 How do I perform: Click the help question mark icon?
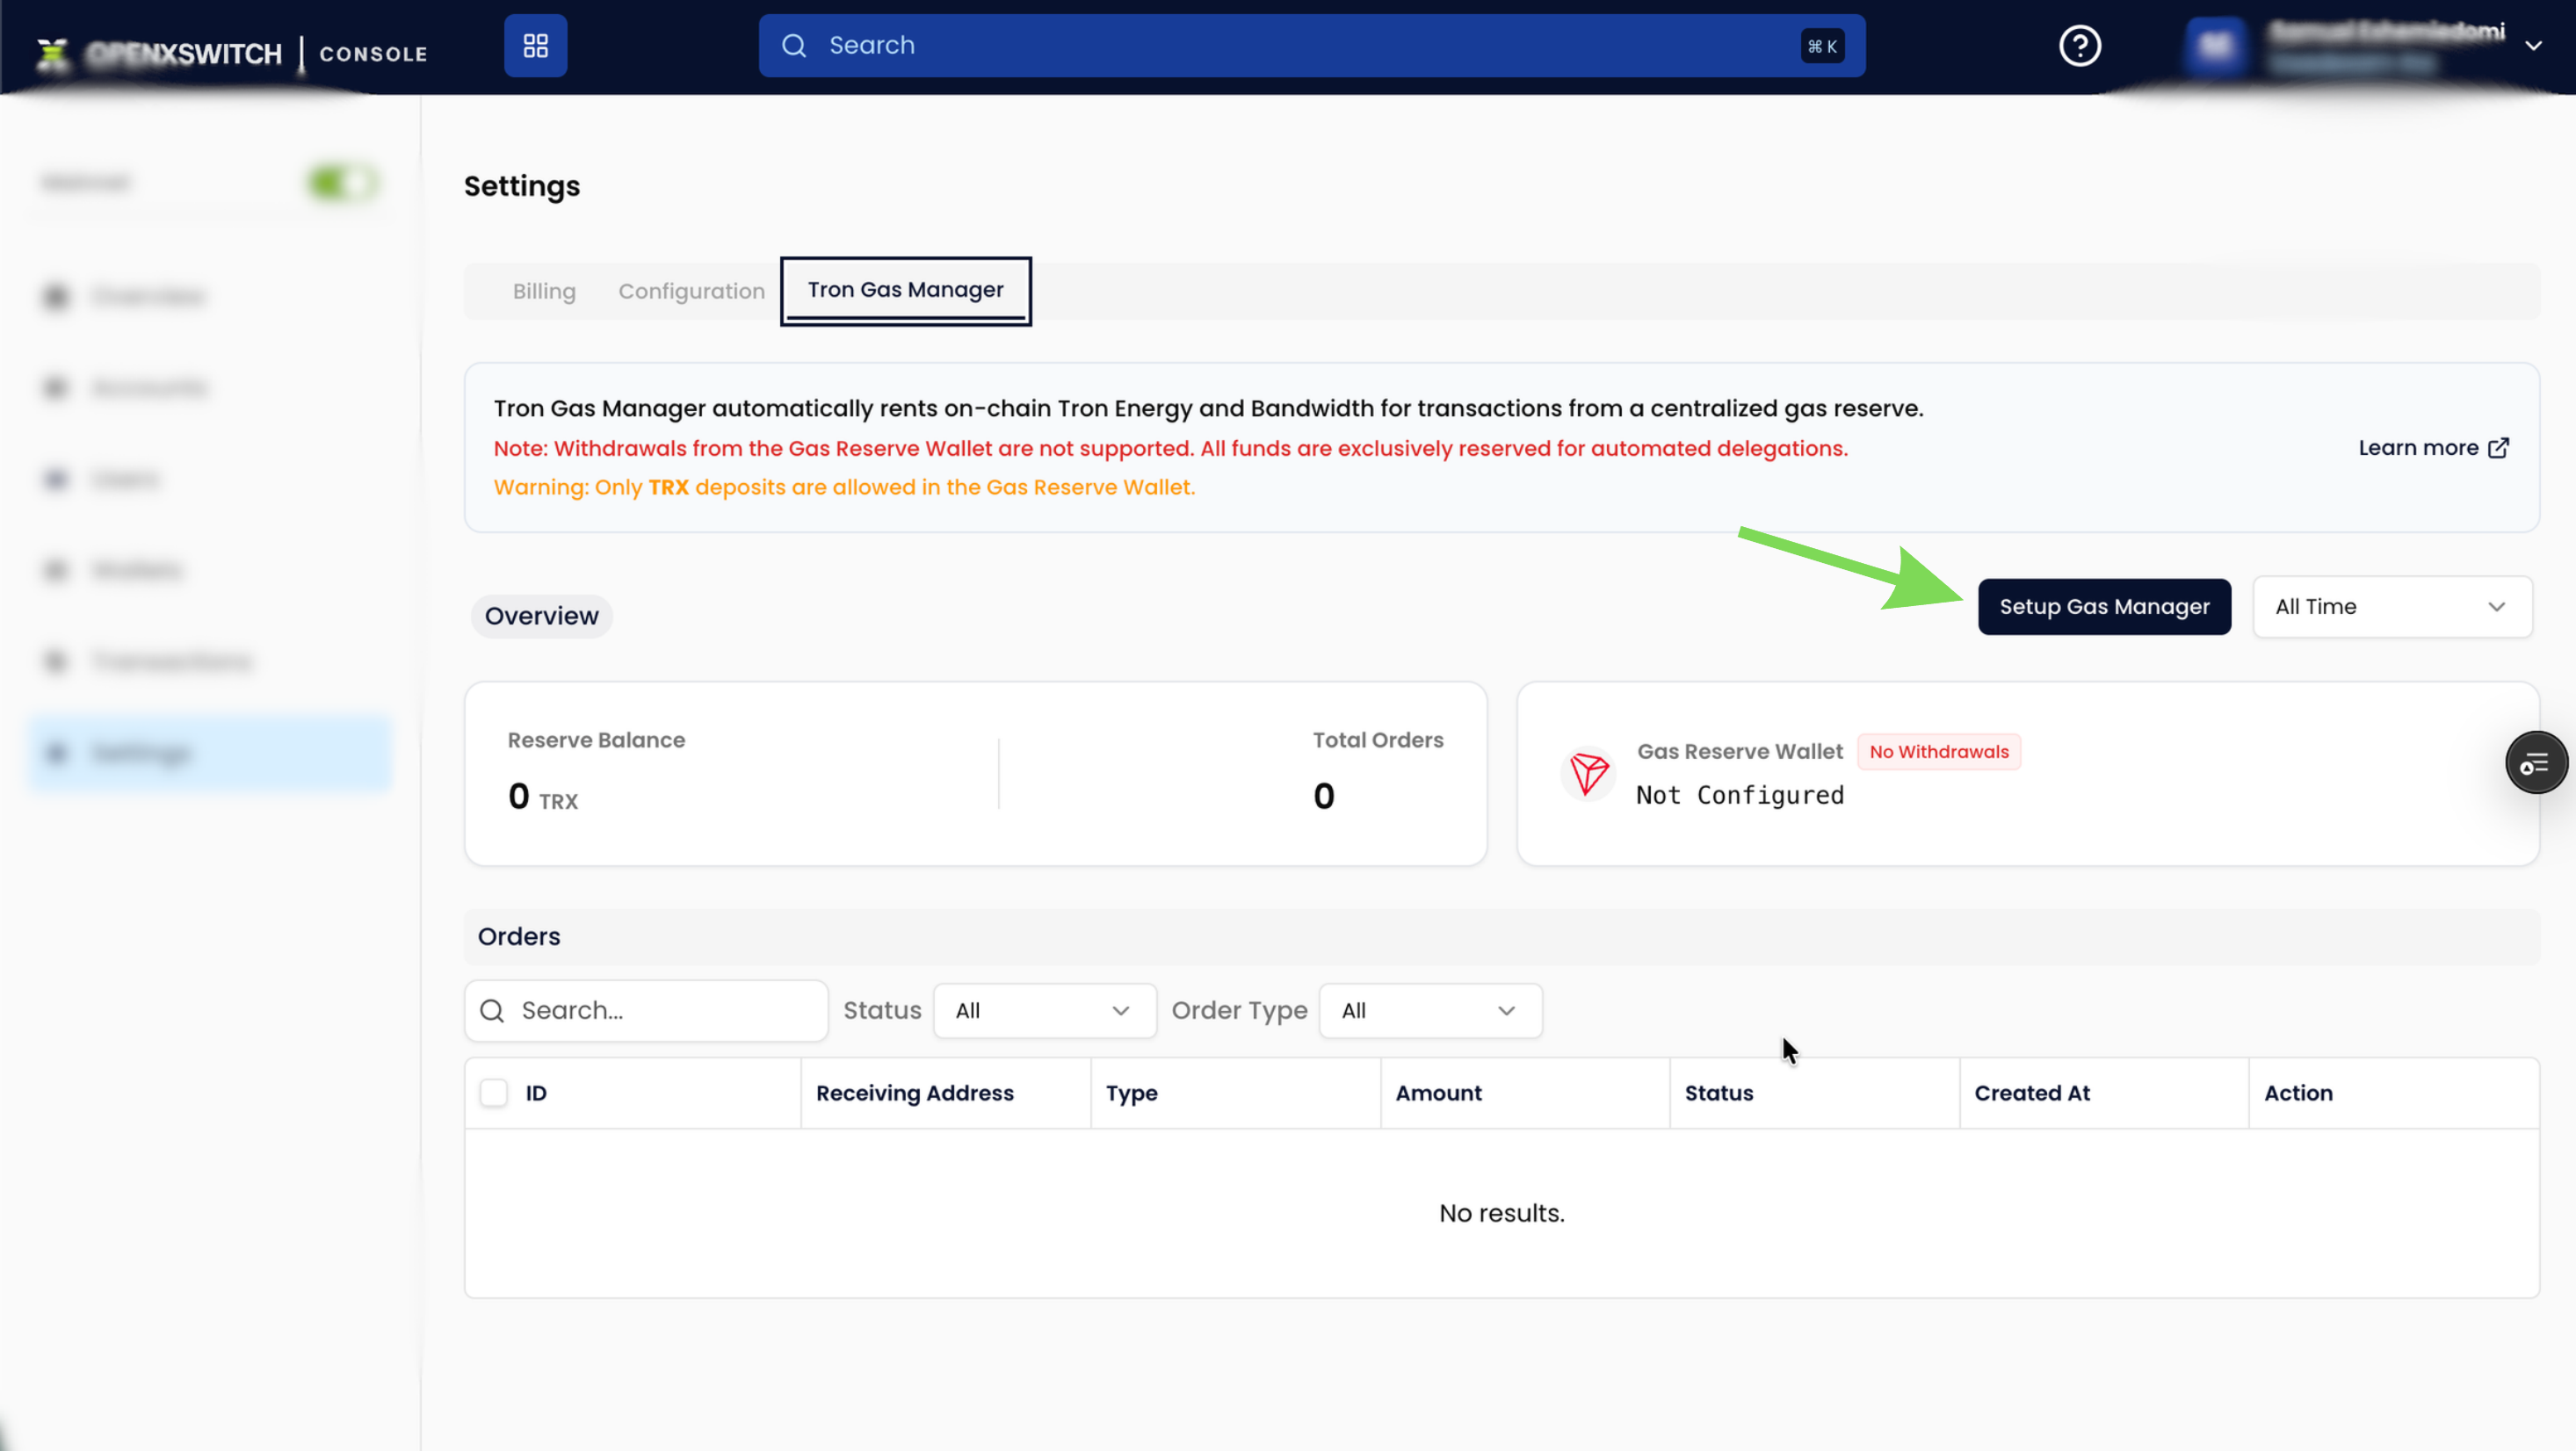[2079, 46]
